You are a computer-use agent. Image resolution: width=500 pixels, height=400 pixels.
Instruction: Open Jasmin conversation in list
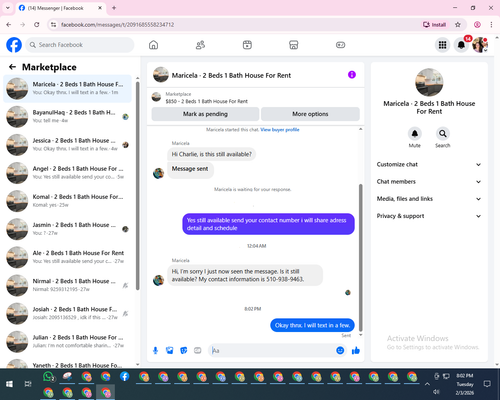[x=67, y=229]
